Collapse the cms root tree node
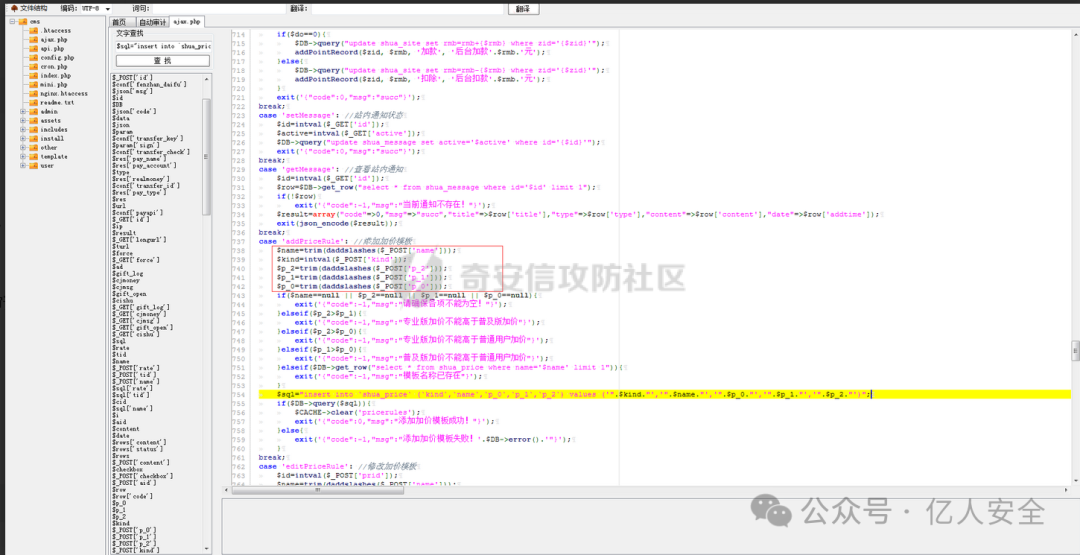This screenshot has width=1080, height=555. (x=12, y=21)
